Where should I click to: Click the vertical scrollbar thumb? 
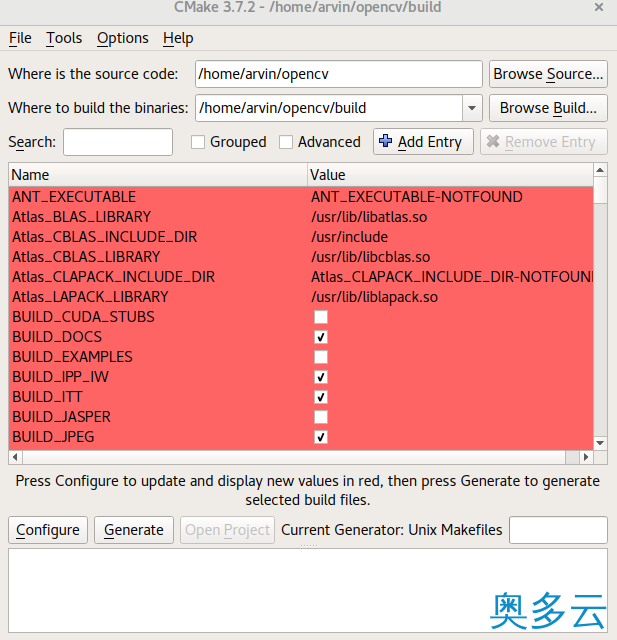(x=600, y=190)
